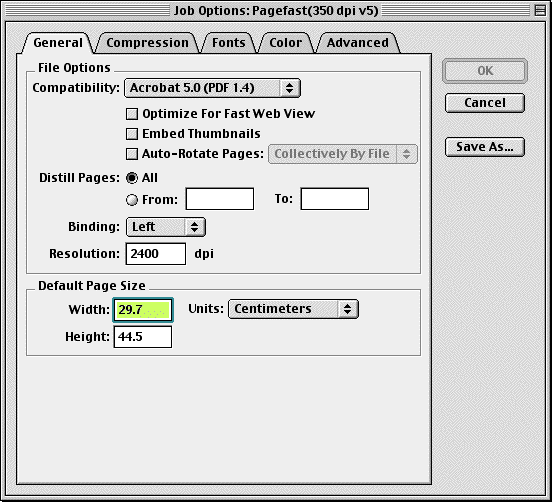This screenshot has height=502, width=552.
Task: Click the Cancel button
Action: (485, 103)
